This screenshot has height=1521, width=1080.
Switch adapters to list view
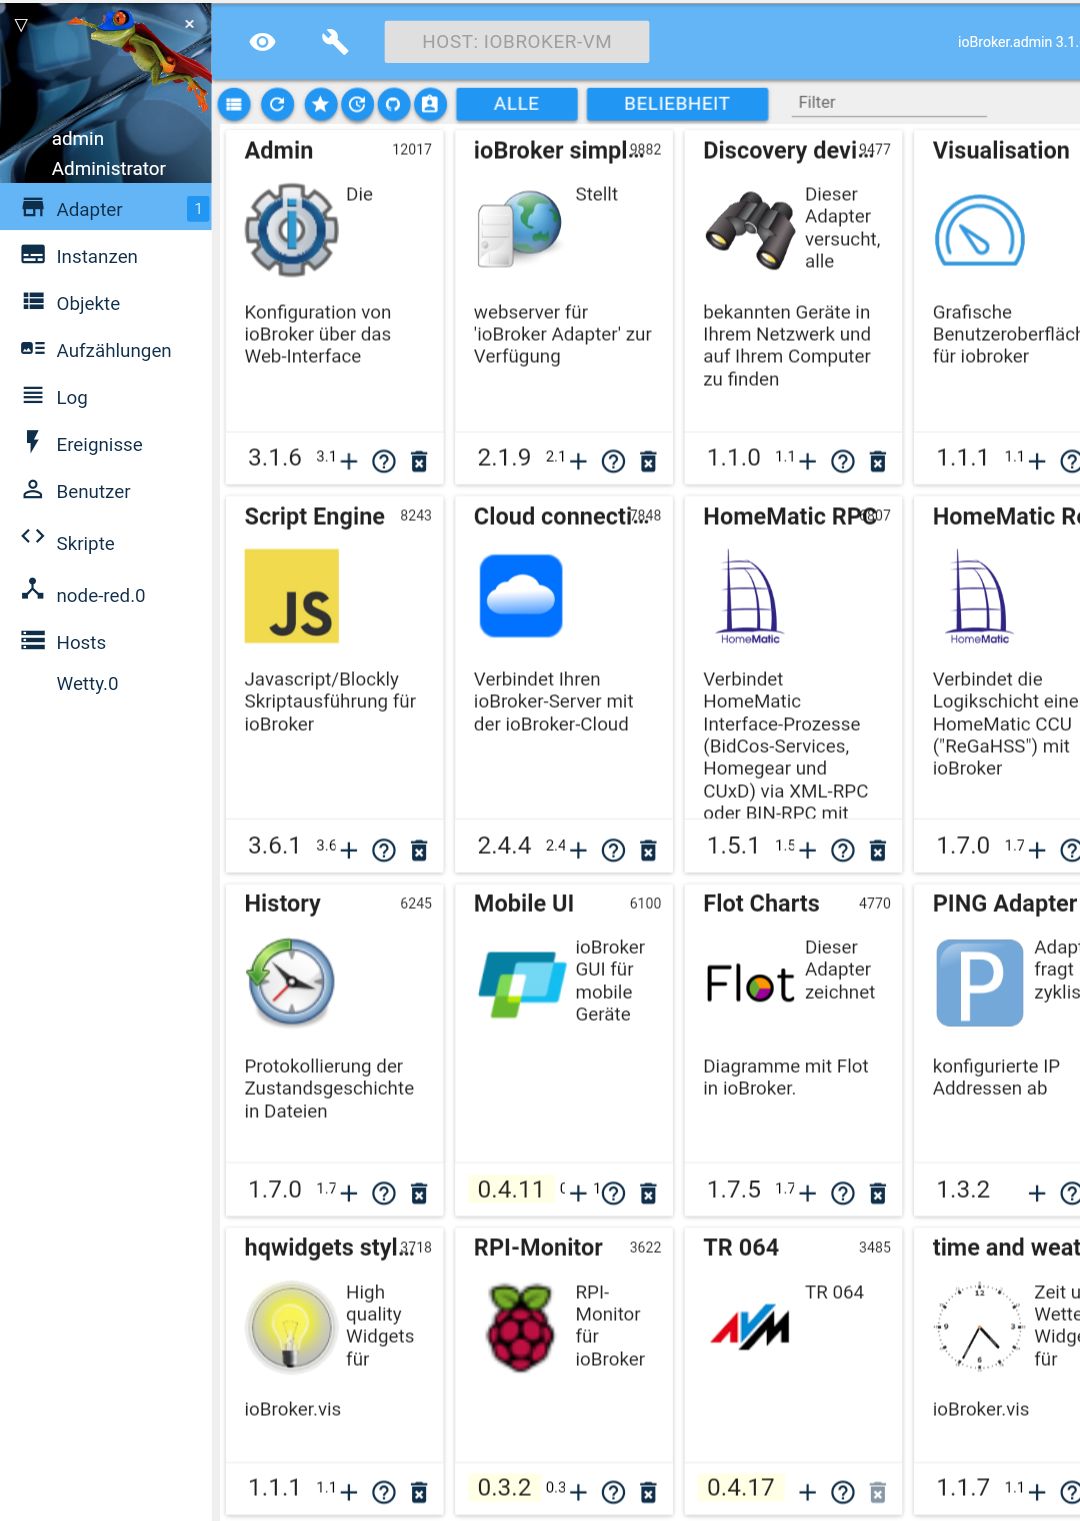tap(234, 103)
